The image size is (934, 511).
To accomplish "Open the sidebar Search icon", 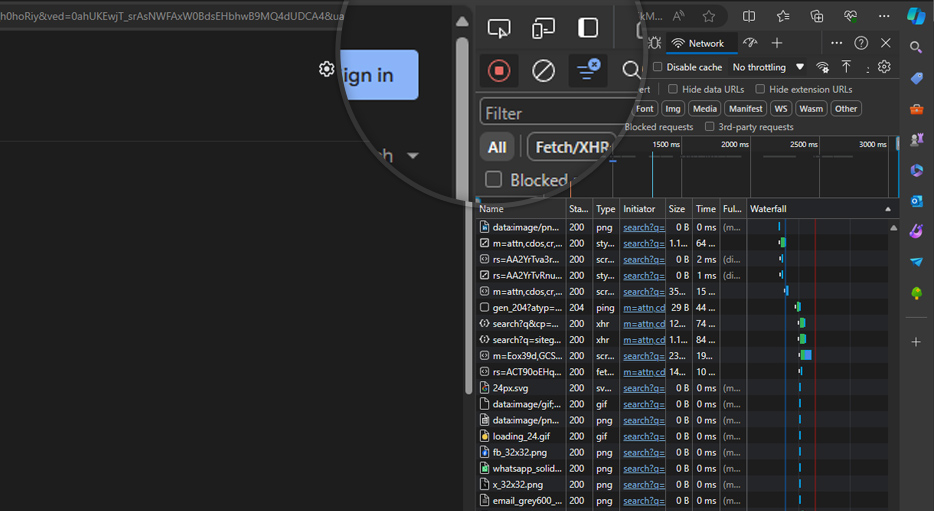I will 916,47.
